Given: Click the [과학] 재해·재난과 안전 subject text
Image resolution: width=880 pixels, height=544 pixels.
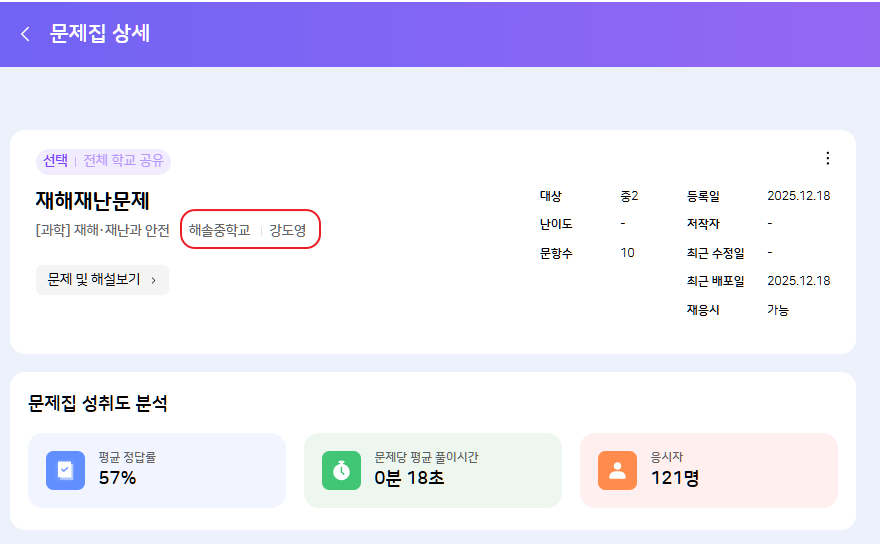Looking at the screenshot, I should (x=102, y=231).
